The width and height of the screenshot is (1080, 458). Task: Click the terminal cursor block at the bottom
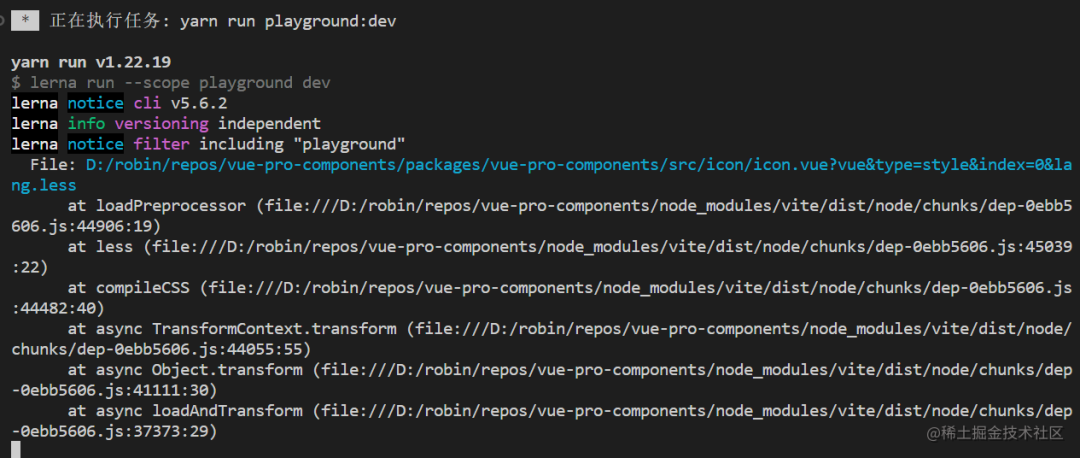coord(16,450)
